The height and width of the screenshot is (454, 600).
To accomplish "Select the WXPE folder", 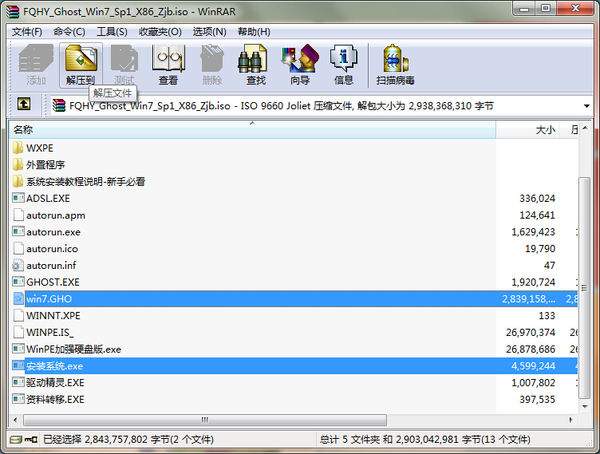I will coord(40,147).
